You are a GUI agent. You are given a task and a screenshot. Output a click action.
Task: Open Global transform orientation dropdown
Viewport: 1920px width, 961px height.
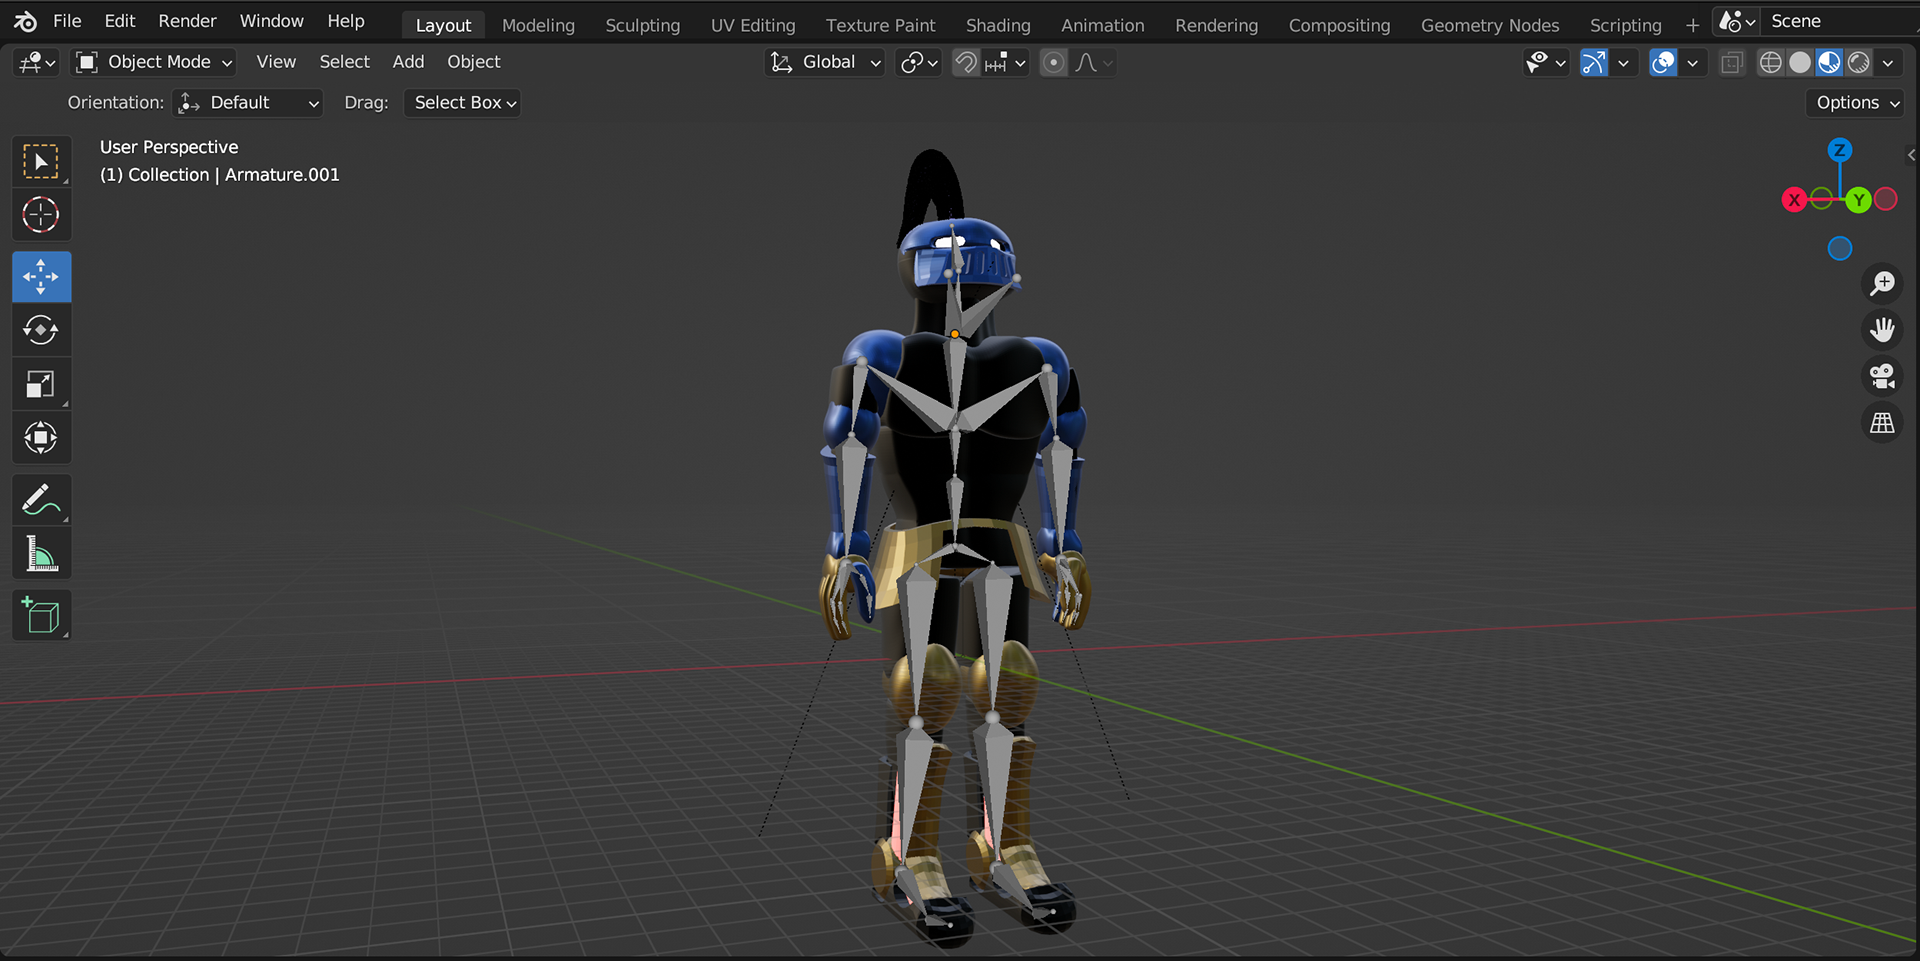pos(826,62)
